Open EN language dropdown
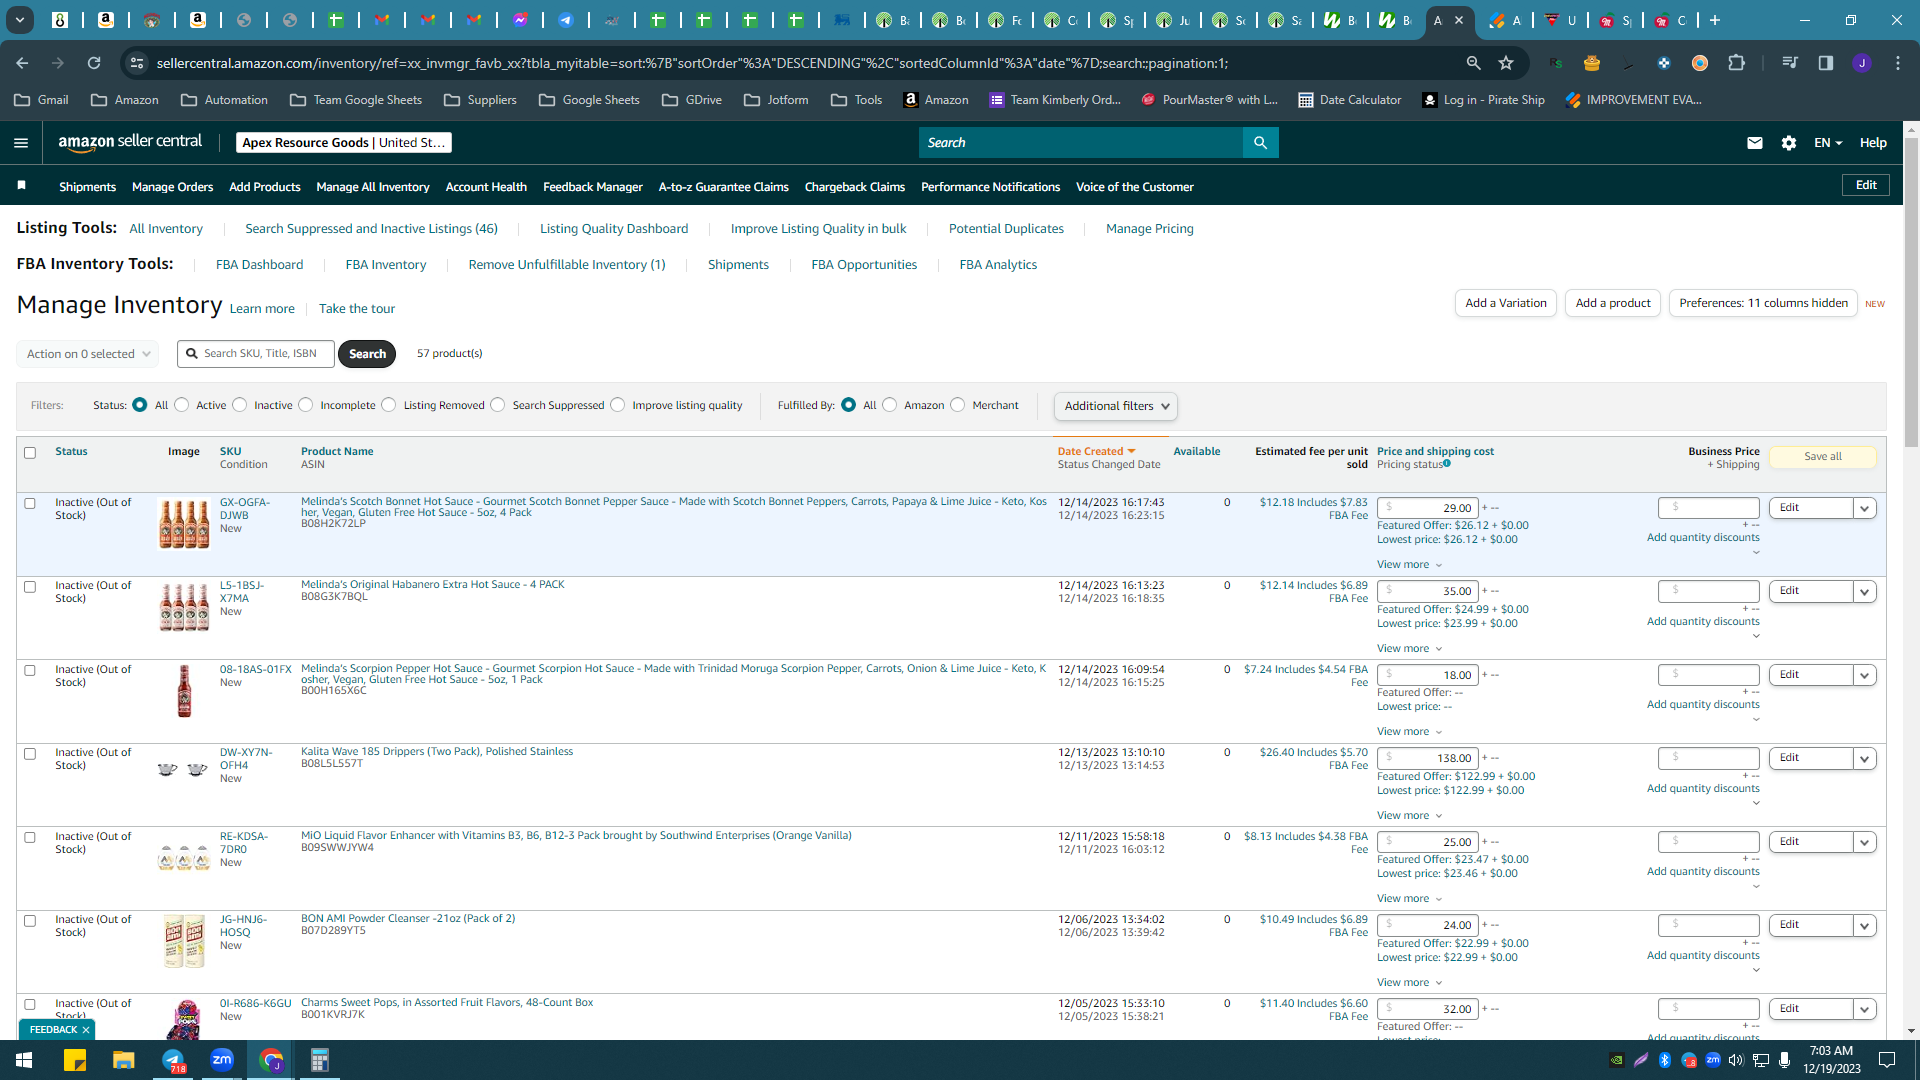The width and height of the screenshot is (1920, 1080). tap(1828, 143)
